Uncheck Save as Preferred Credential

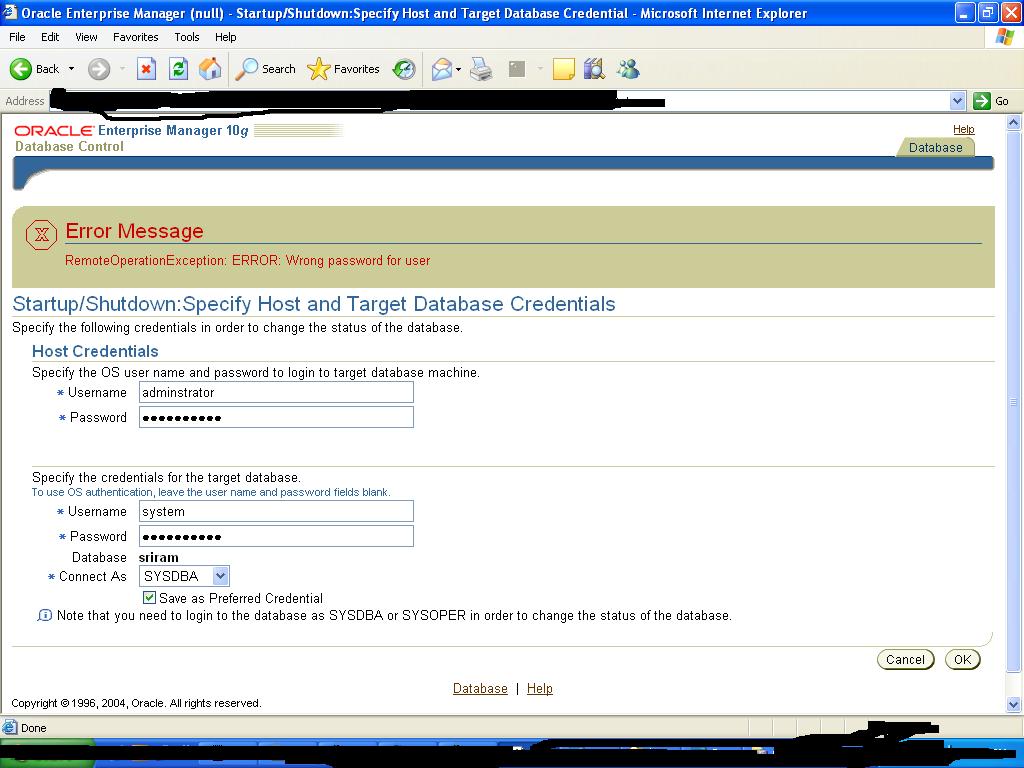tap(150, 598)
